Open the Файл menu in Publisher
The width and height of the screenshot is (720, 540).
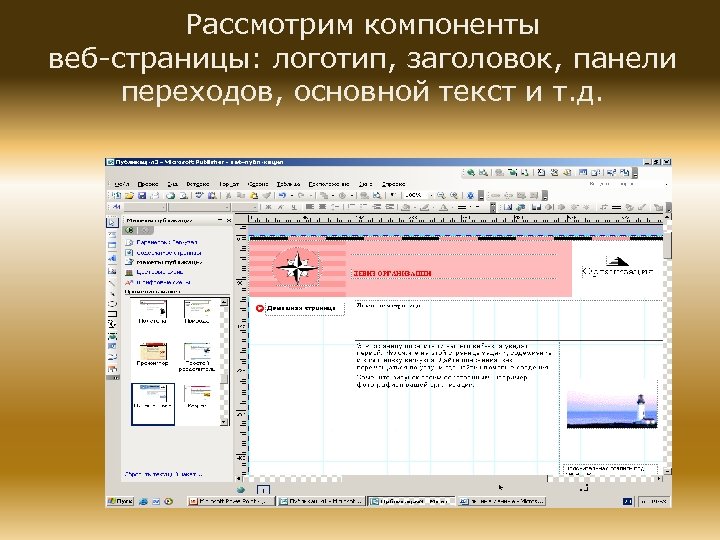click(x=120, y=184)
